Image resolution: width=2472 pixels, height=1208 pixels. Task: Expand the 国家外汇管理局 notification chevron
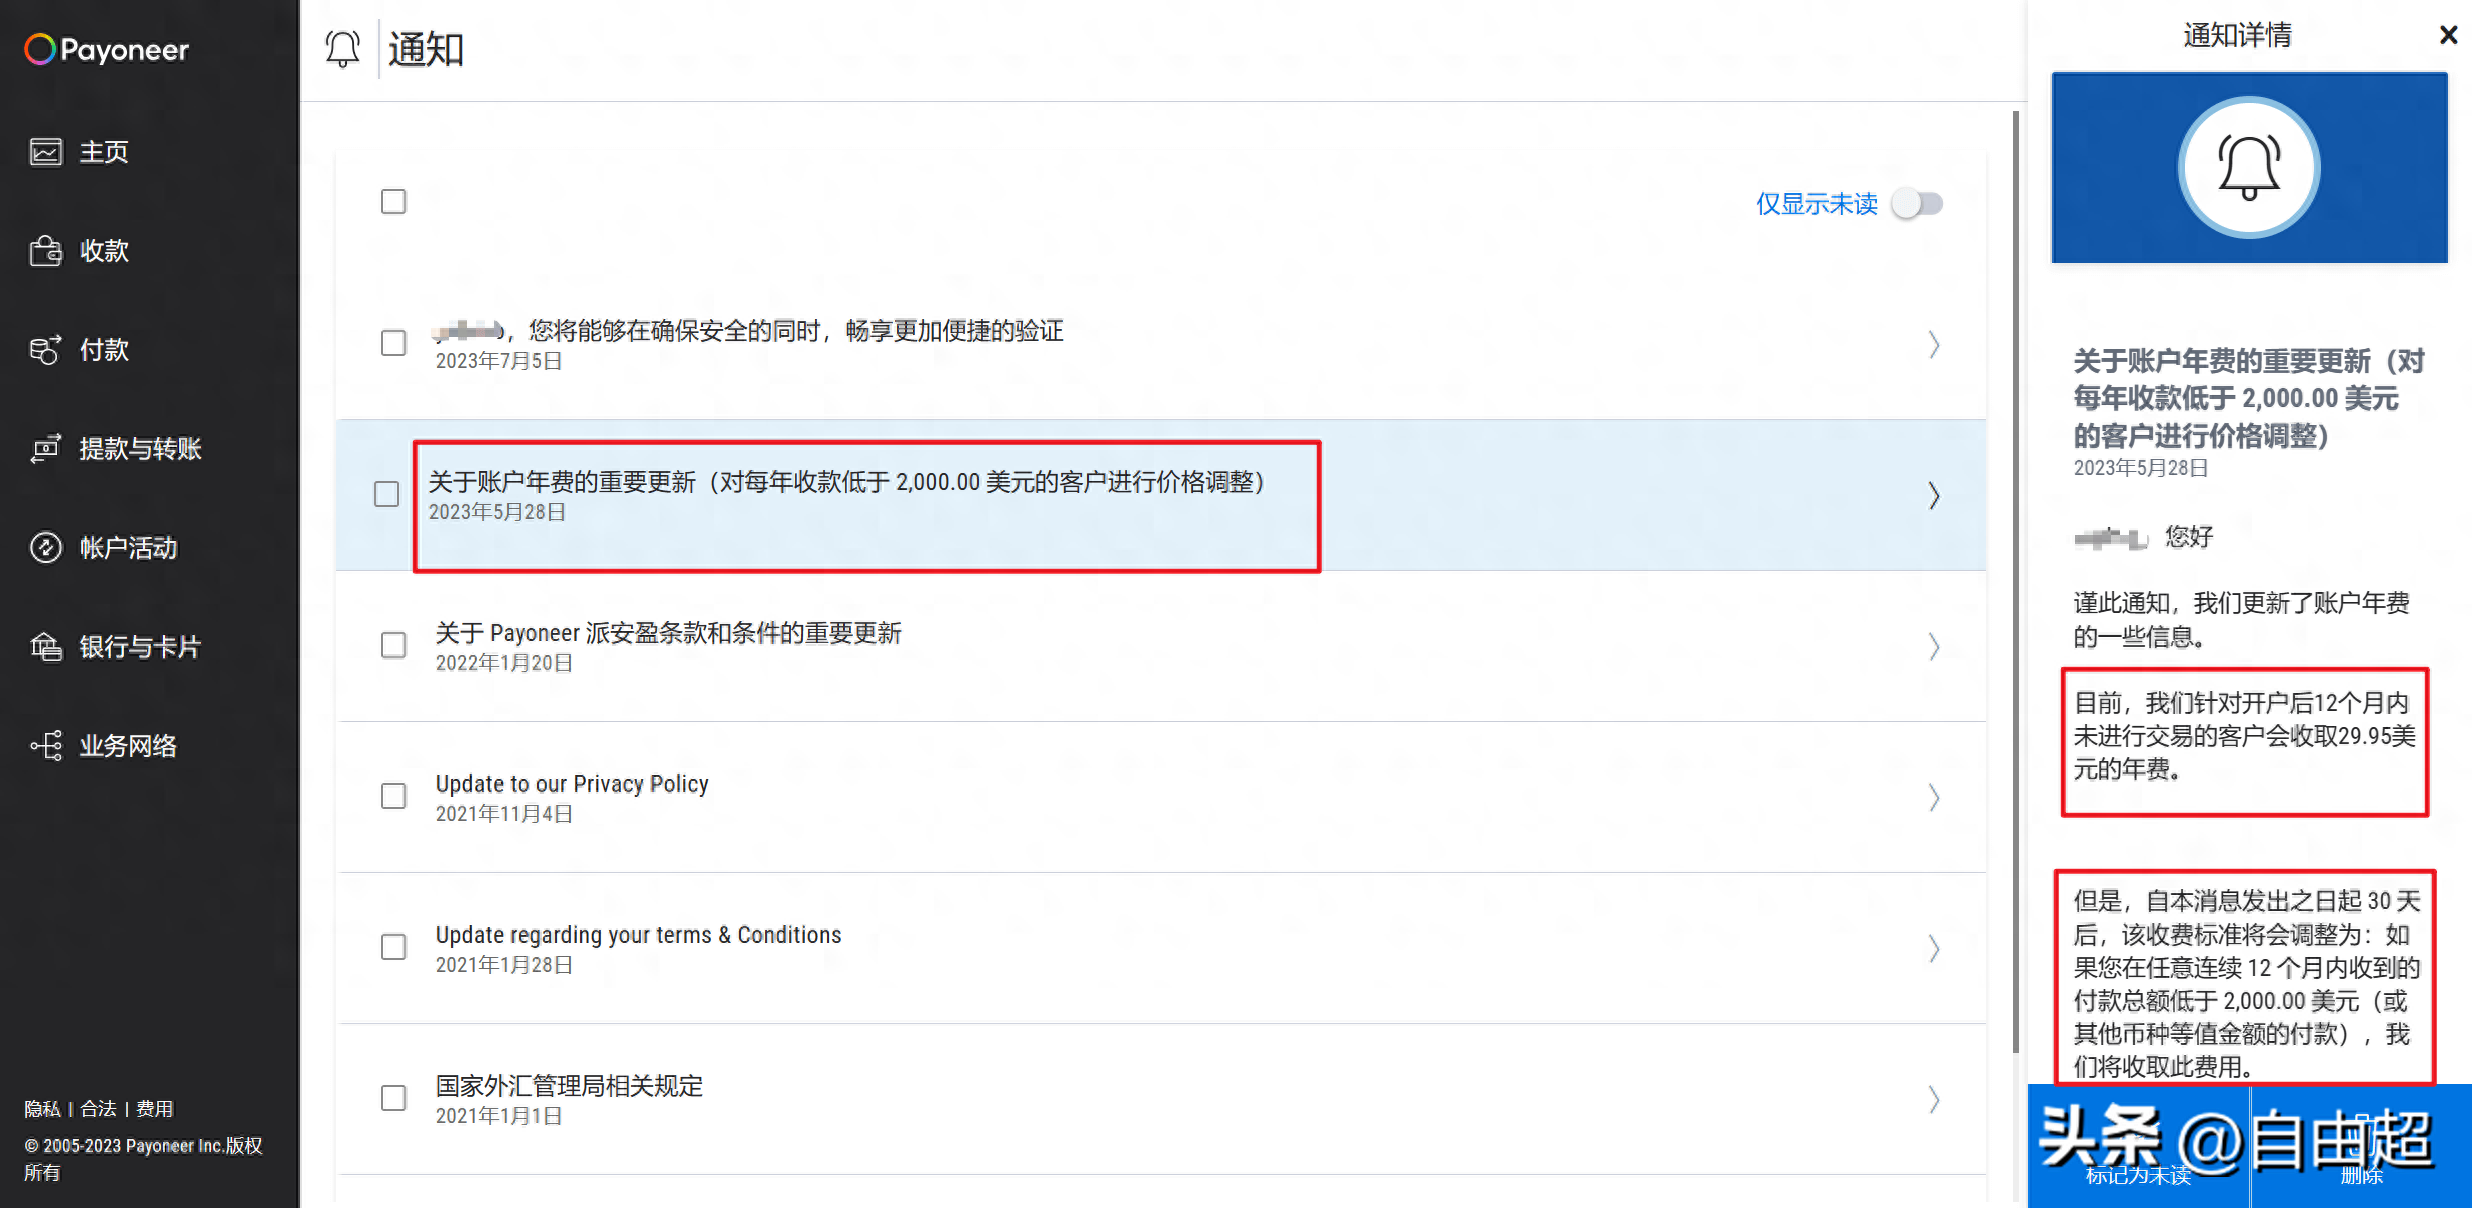tap(1934, 1100)
